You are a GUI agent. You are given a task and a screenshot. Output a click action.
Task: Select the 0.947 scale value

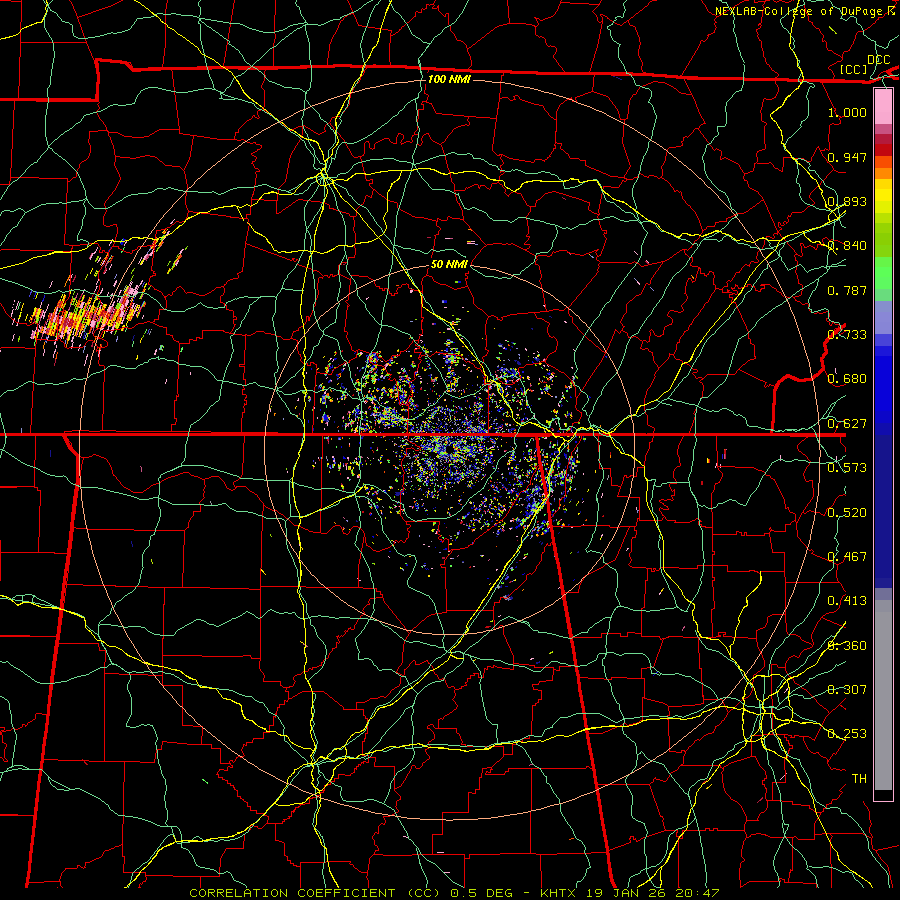(x=847, y=157)
